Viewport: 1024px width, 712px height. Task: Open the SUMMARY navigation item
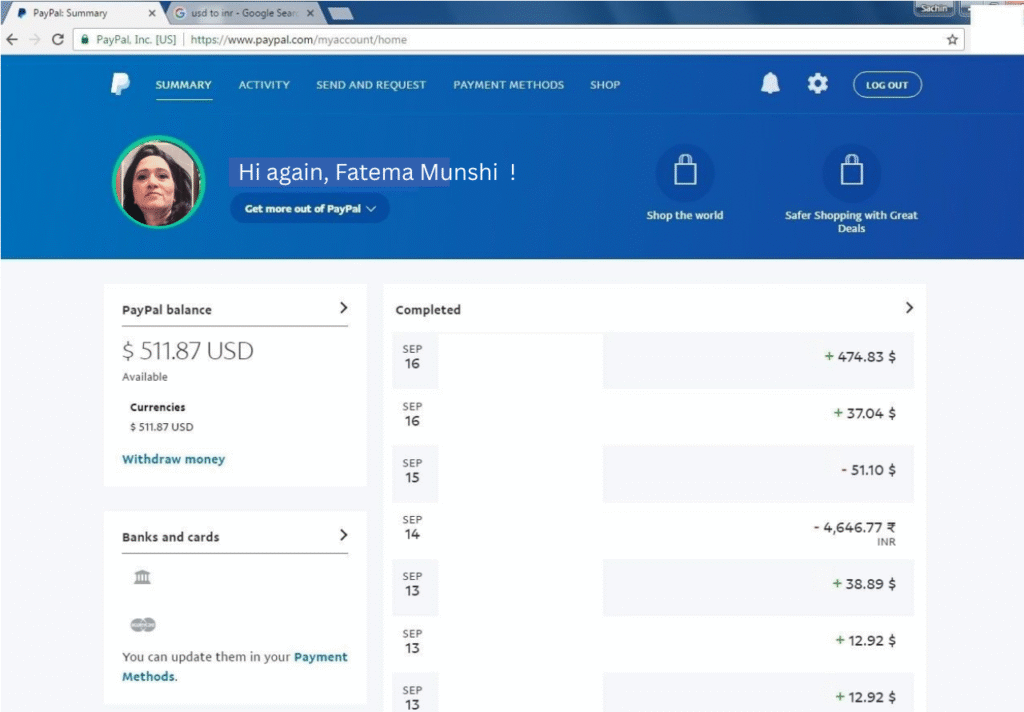click(184, 85)
